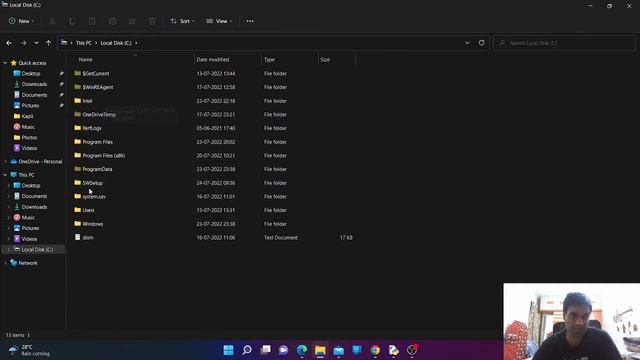
Task: Open Downloads under Quick access
Action: [x=34, y=84]
